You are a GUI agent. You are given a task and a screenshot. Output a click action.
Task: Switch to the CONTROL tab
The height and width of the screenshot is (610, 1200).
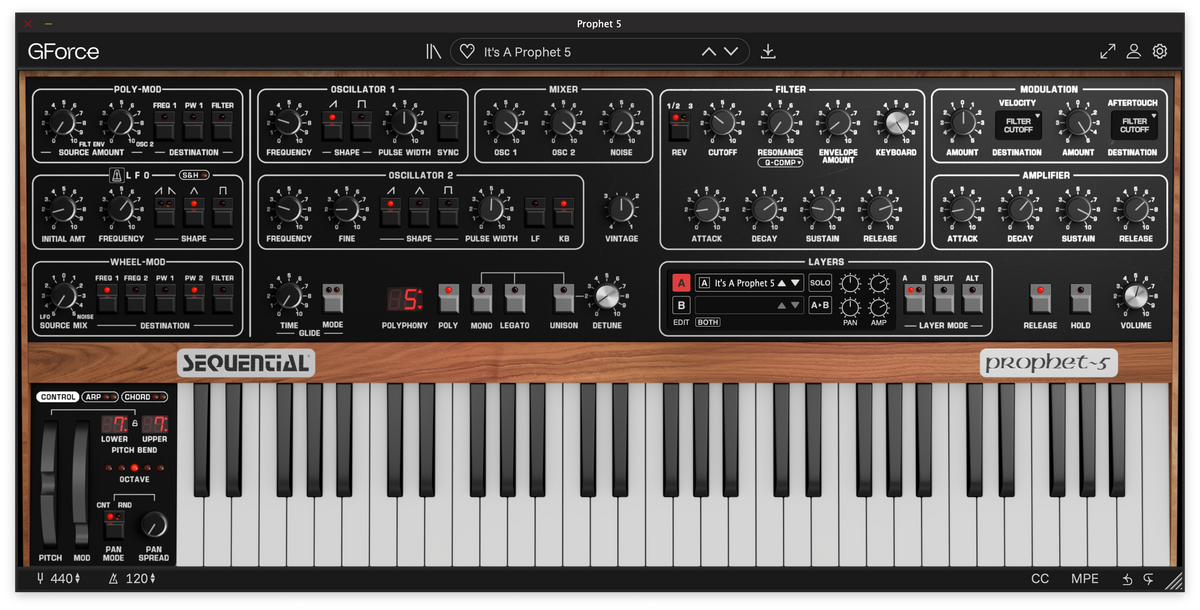[58, 397]
